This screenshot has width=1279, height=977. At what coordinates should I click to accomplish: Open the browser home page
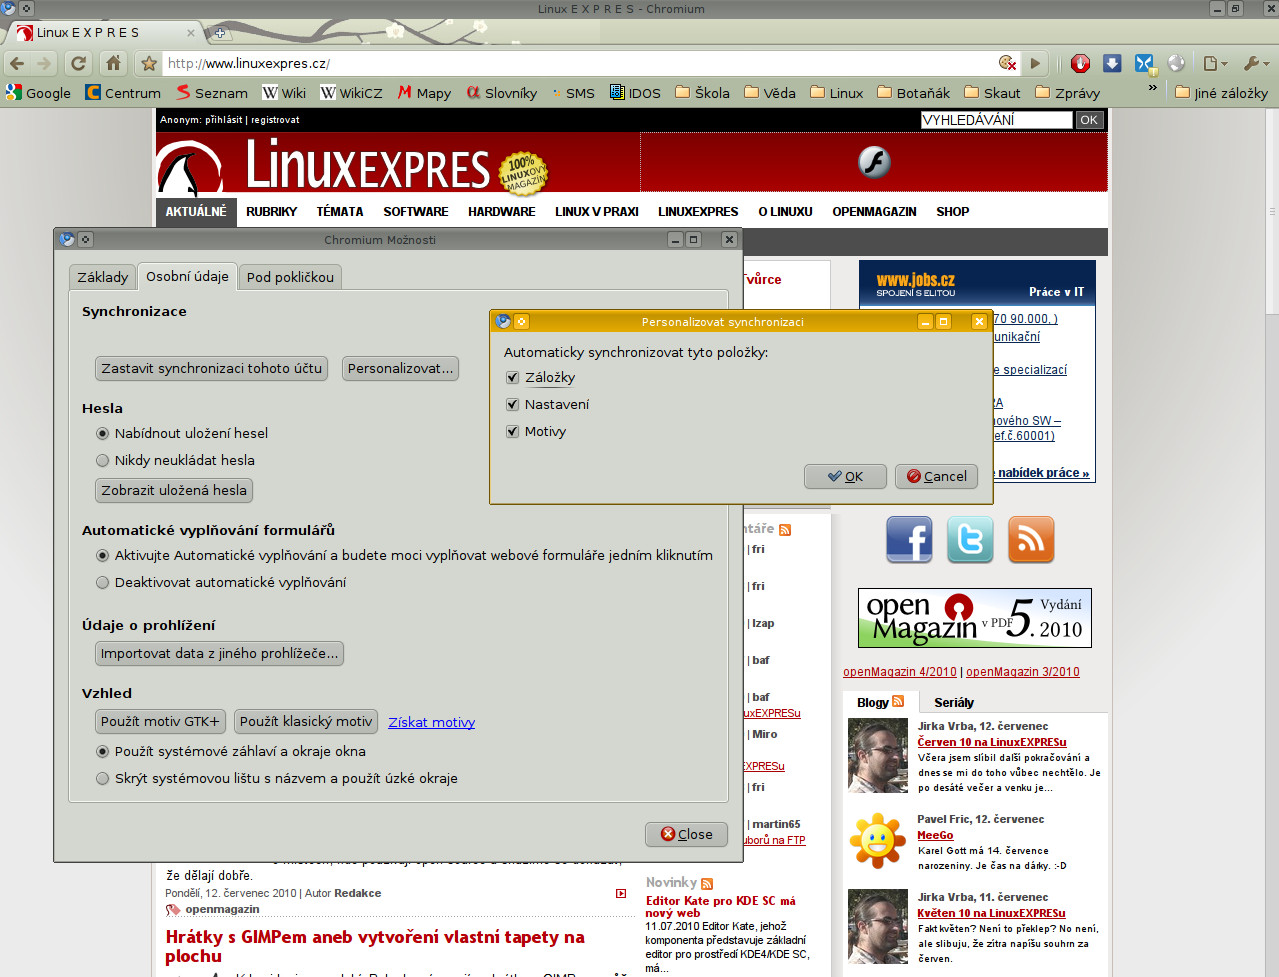113,63
